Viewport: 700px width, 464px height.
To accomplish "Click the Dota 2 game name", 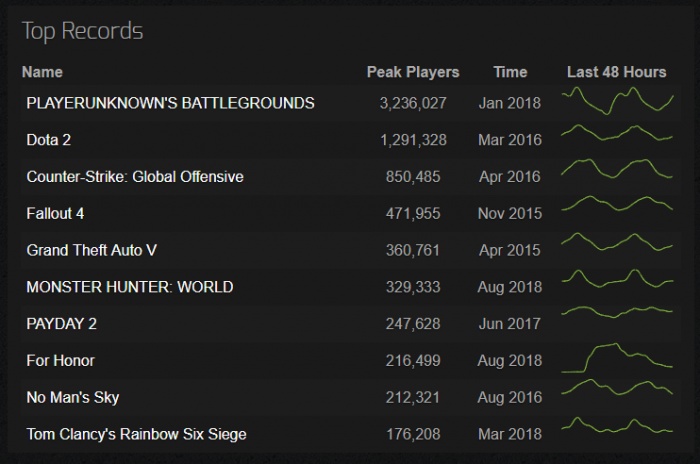I will tap(48, 140).
